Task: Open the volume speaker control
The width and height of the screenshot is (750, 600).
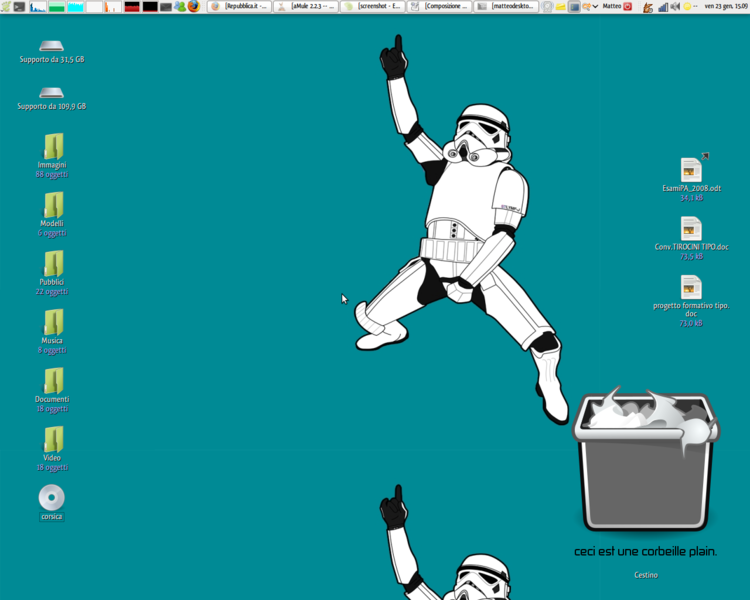Action: point(675,7)
